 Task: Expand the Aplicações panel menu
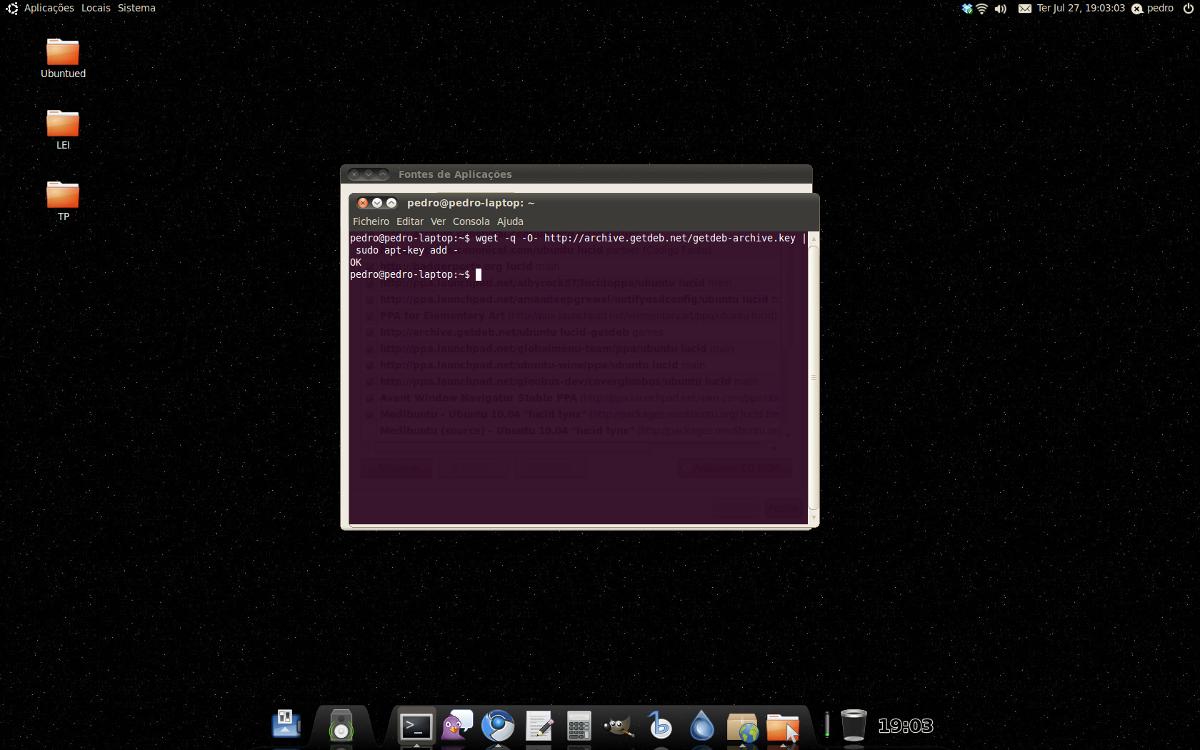coord(48,8)
